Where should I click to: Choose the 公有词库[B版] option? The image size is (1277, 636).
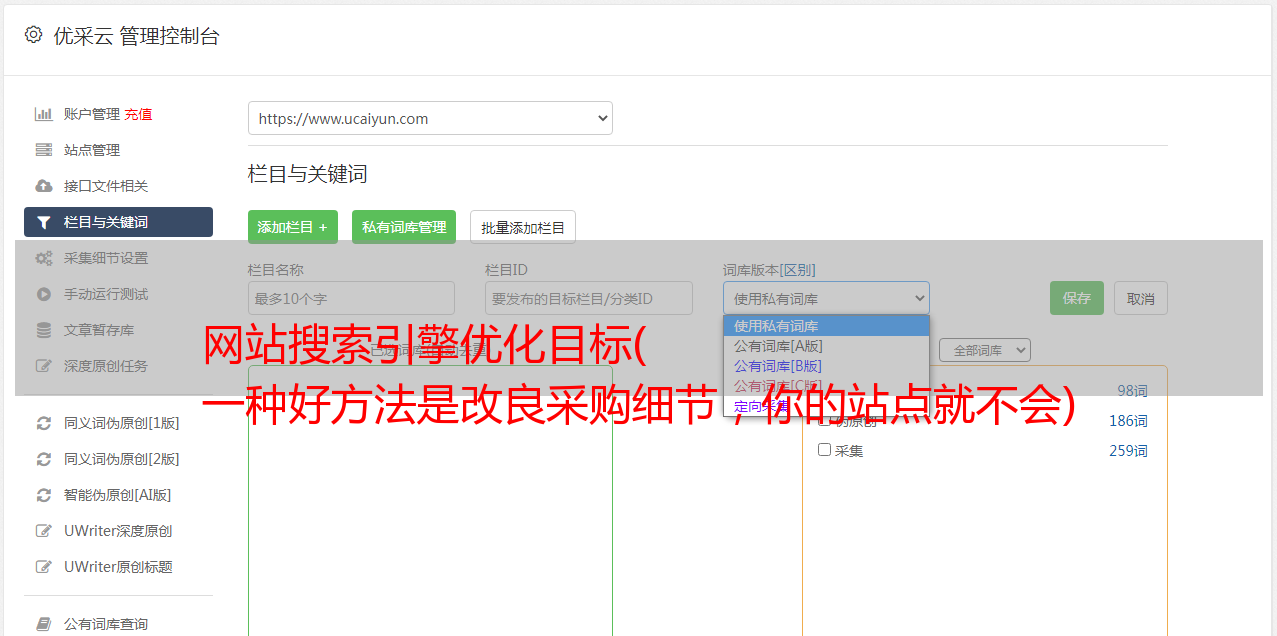[826, 366]
